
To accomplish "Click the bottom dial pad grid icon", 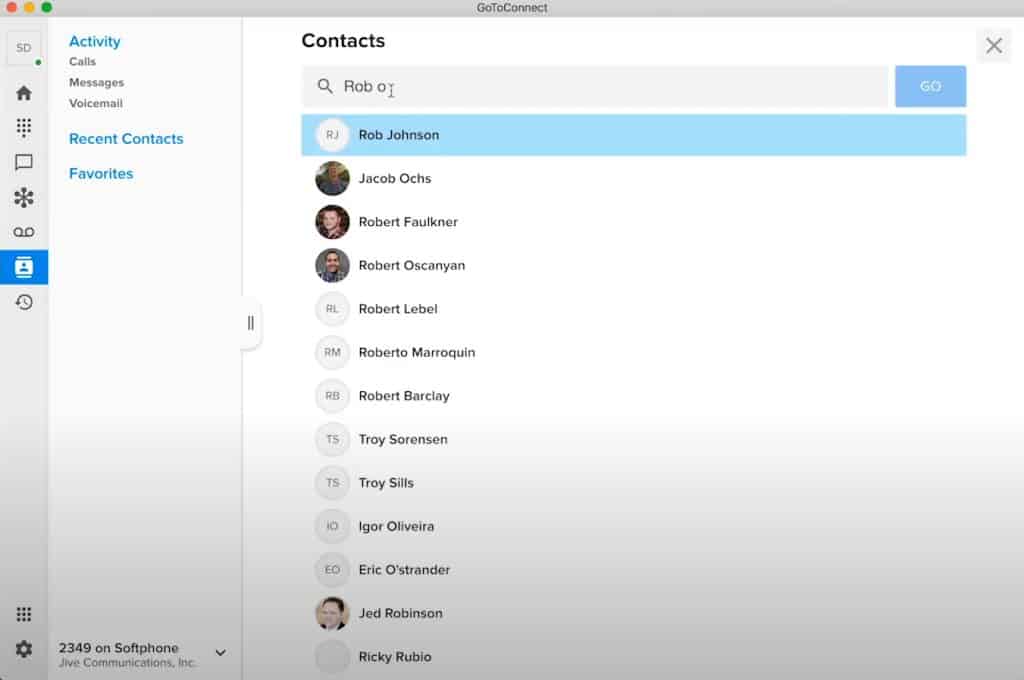I will (24, 613).
